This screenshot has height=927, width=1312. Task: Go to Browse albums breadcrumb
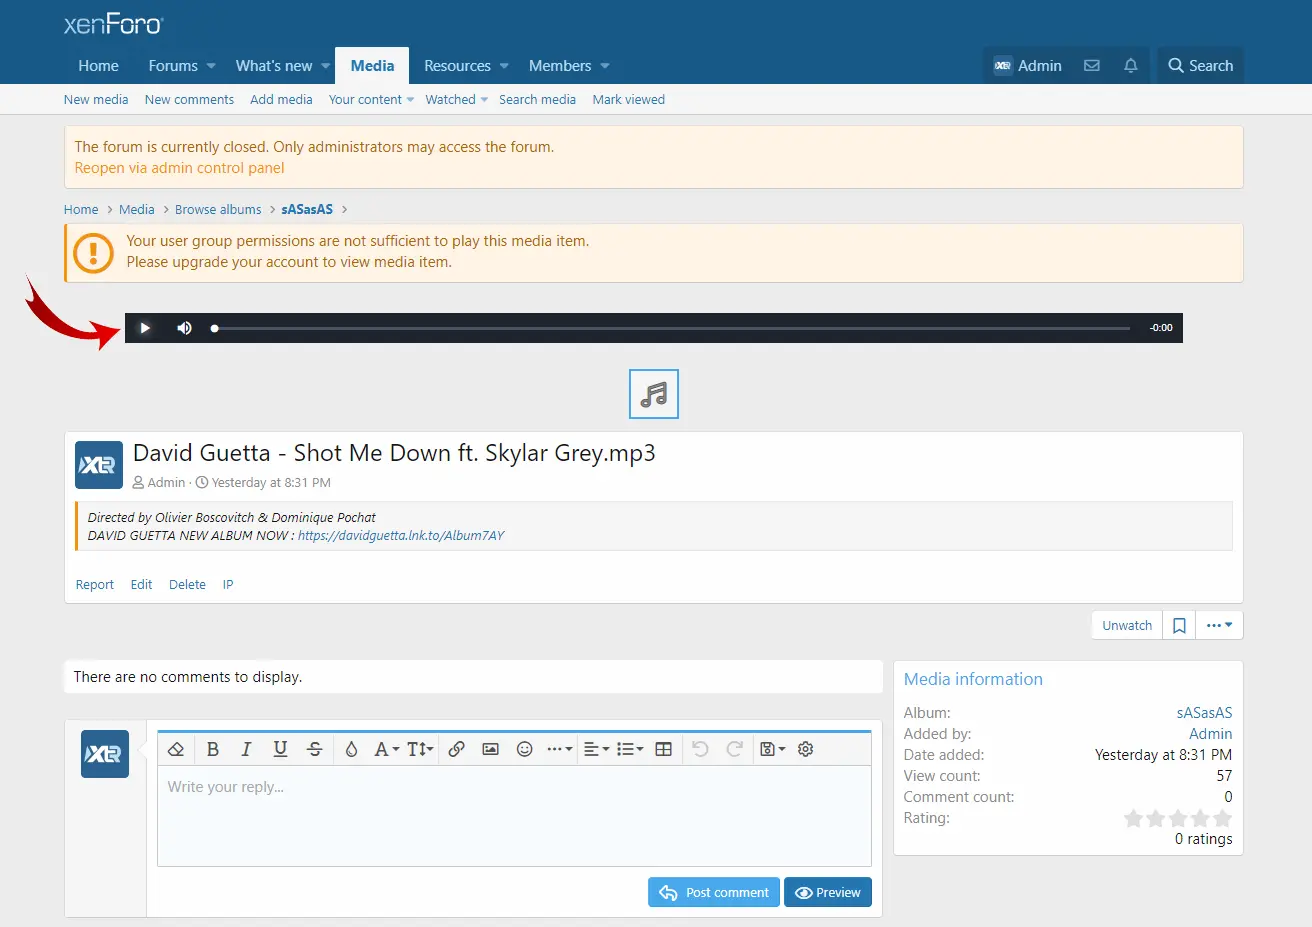(218, 210)
